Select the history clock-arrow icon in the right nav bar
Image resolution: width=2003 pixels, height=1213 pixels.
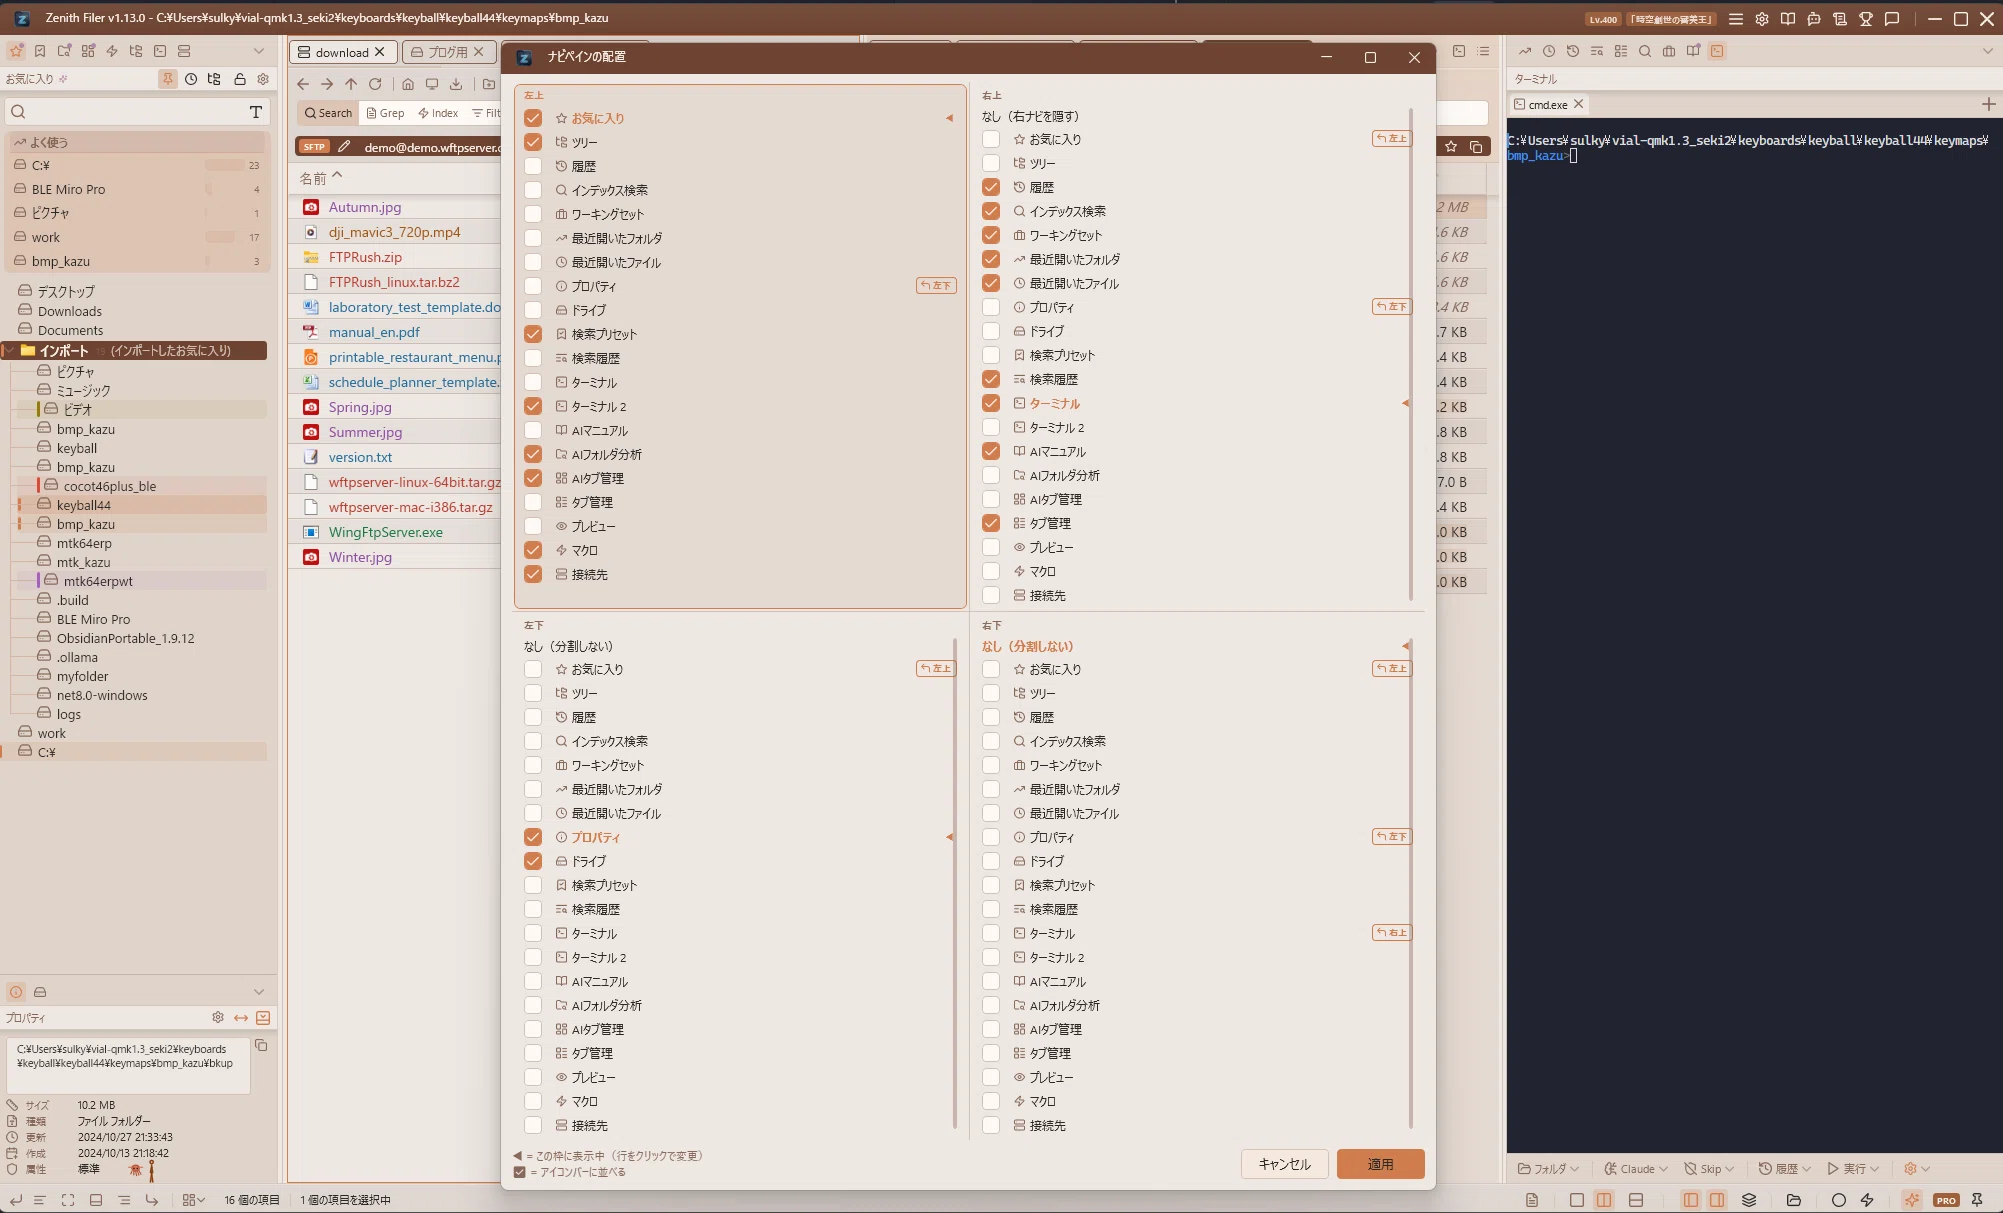click(1573, 51)
